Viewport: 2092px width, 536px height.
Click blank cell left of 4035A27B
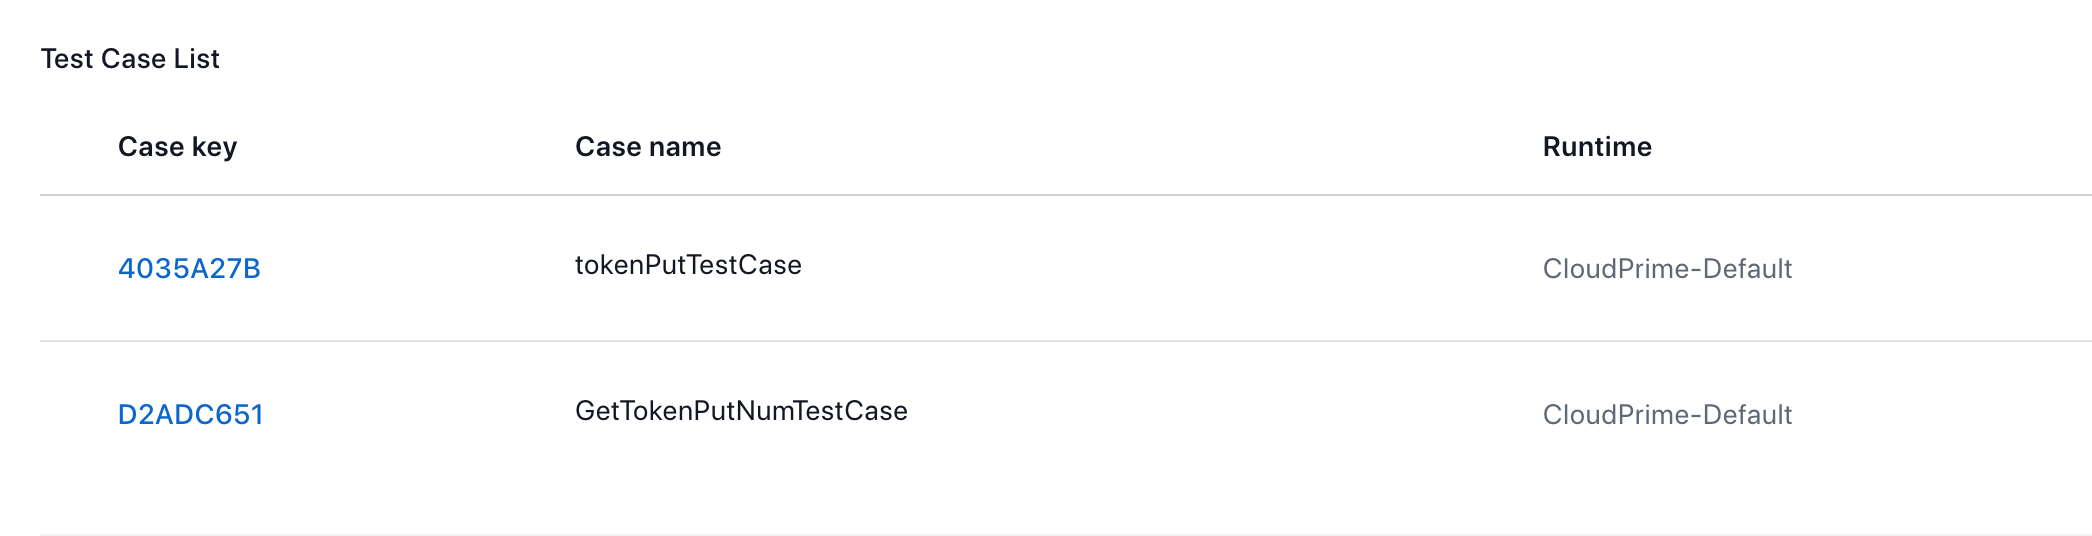[x=78, y=268]
